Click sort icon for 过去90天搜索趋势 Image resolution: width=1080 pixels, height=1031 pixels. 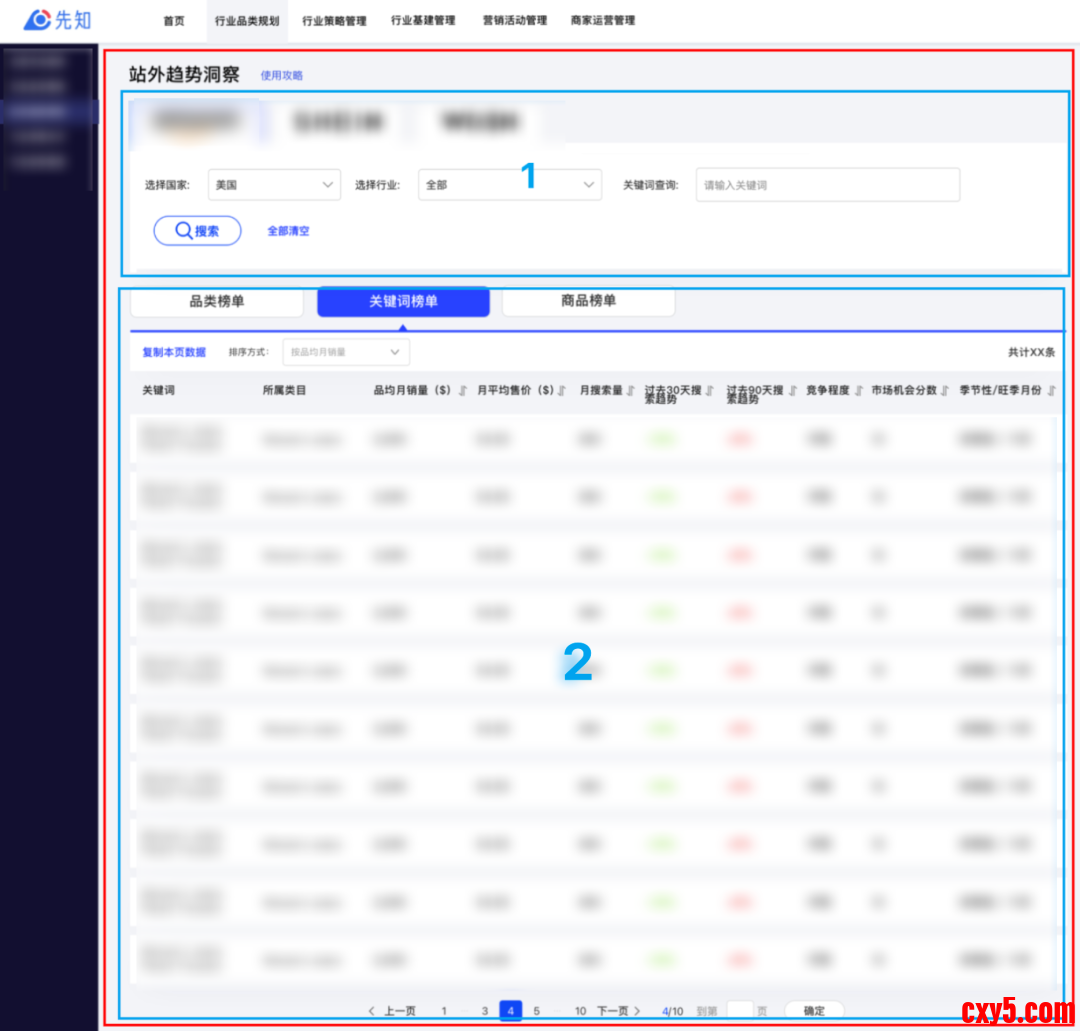click(792, 391)
